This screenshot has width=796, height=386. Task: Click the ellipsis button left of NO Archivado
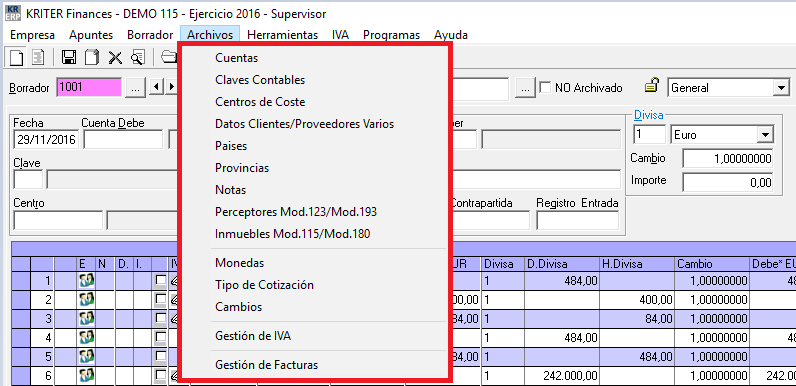point(525,87)
